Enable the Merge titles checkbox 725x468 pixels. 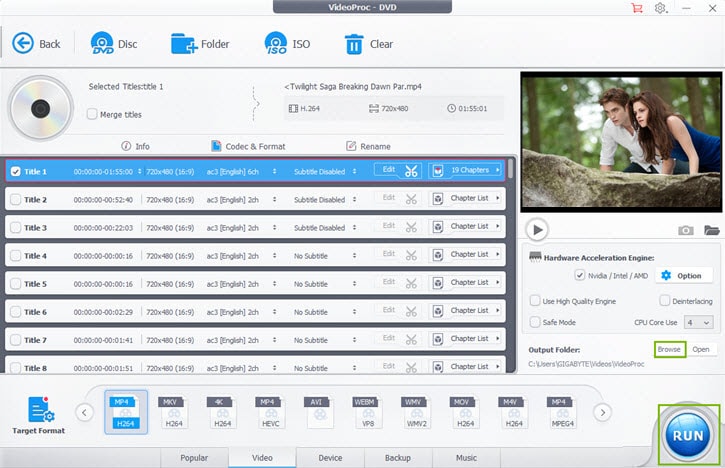coord(92,114)
